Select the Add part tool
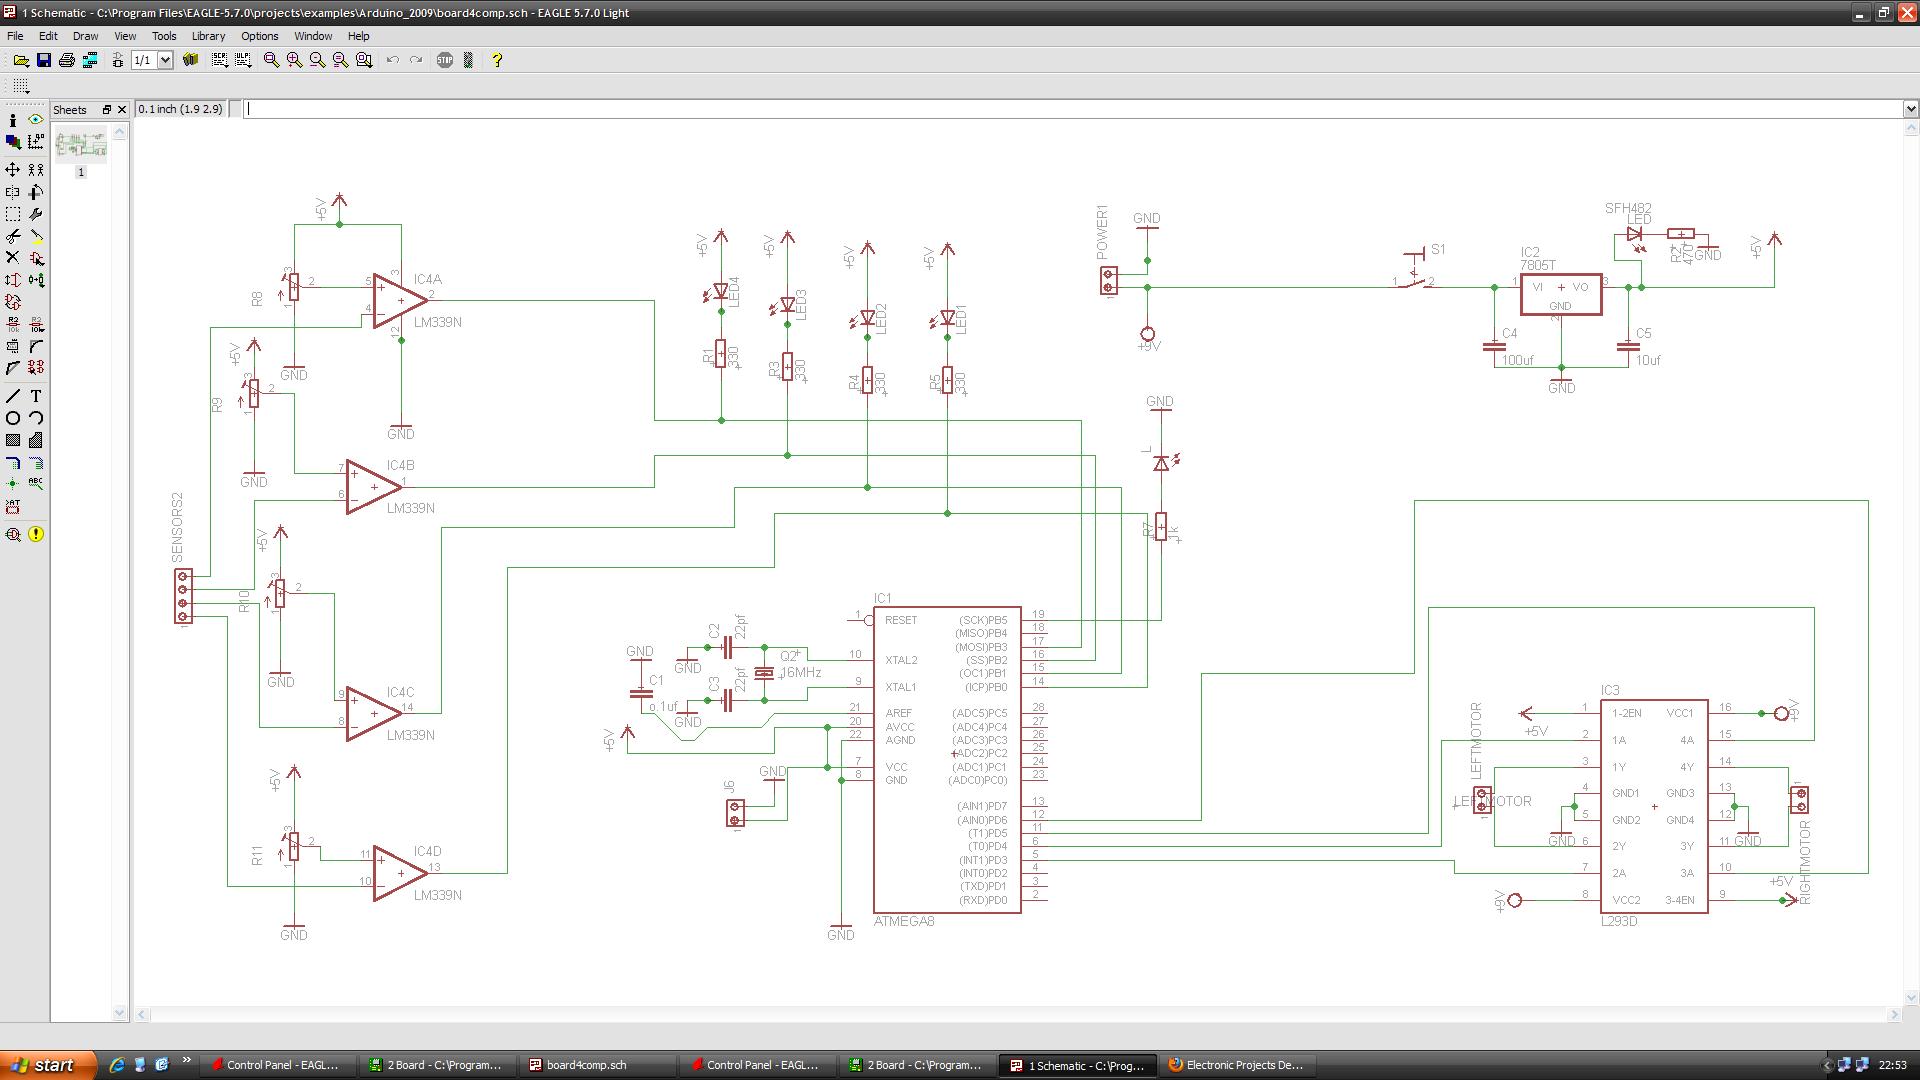 click(36, 258)
